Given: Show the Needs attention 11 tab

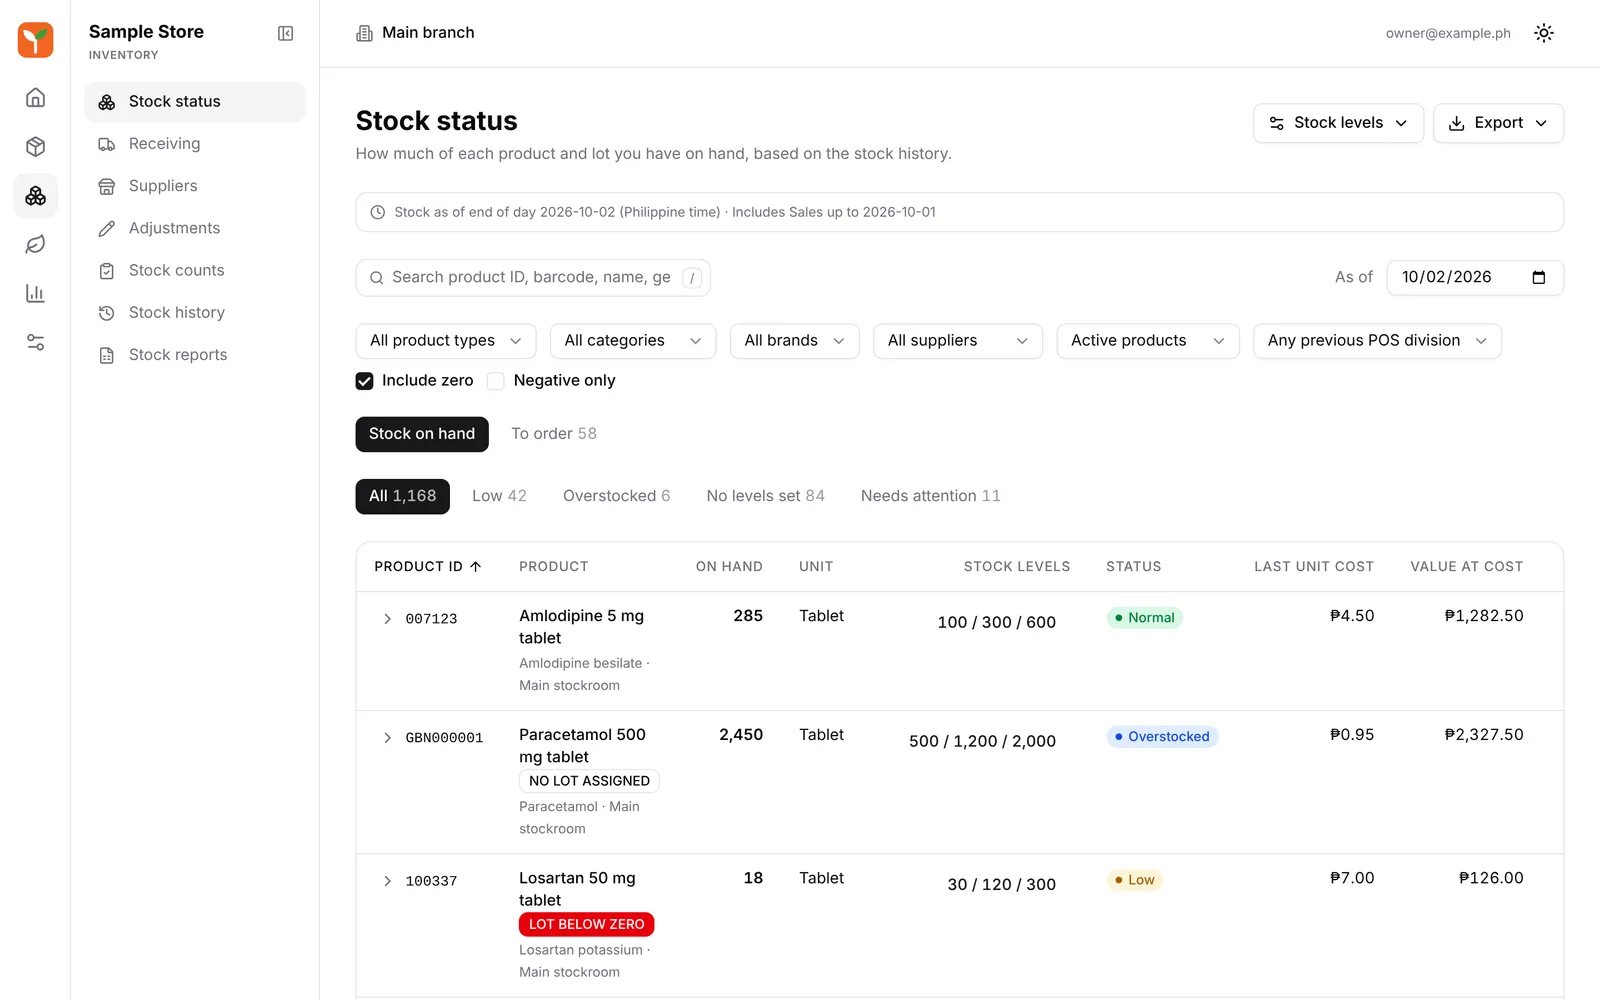Looking at the screenshot, I should (x=930, y=496).
